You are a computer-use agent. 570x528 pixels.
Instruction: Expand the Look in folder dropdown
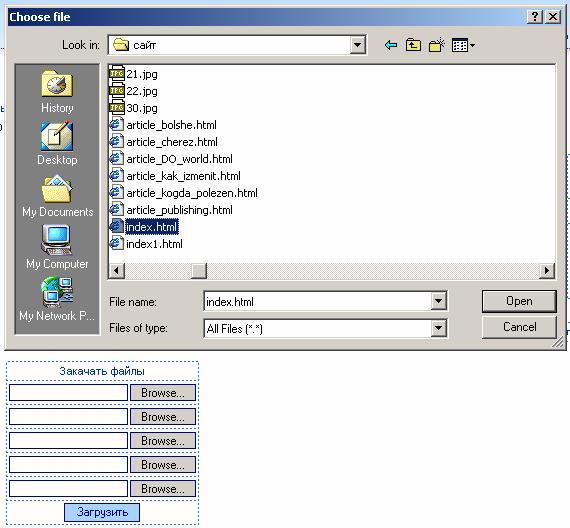358,45
